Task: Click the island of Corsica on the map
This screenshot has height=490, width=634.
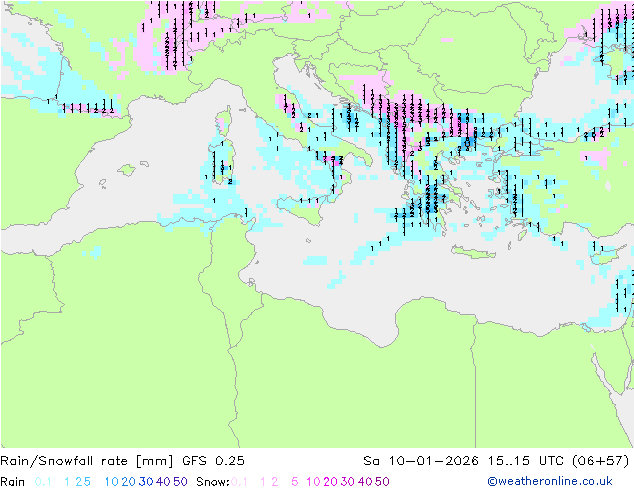Action: pyautogui.click(x=225, y=120)
